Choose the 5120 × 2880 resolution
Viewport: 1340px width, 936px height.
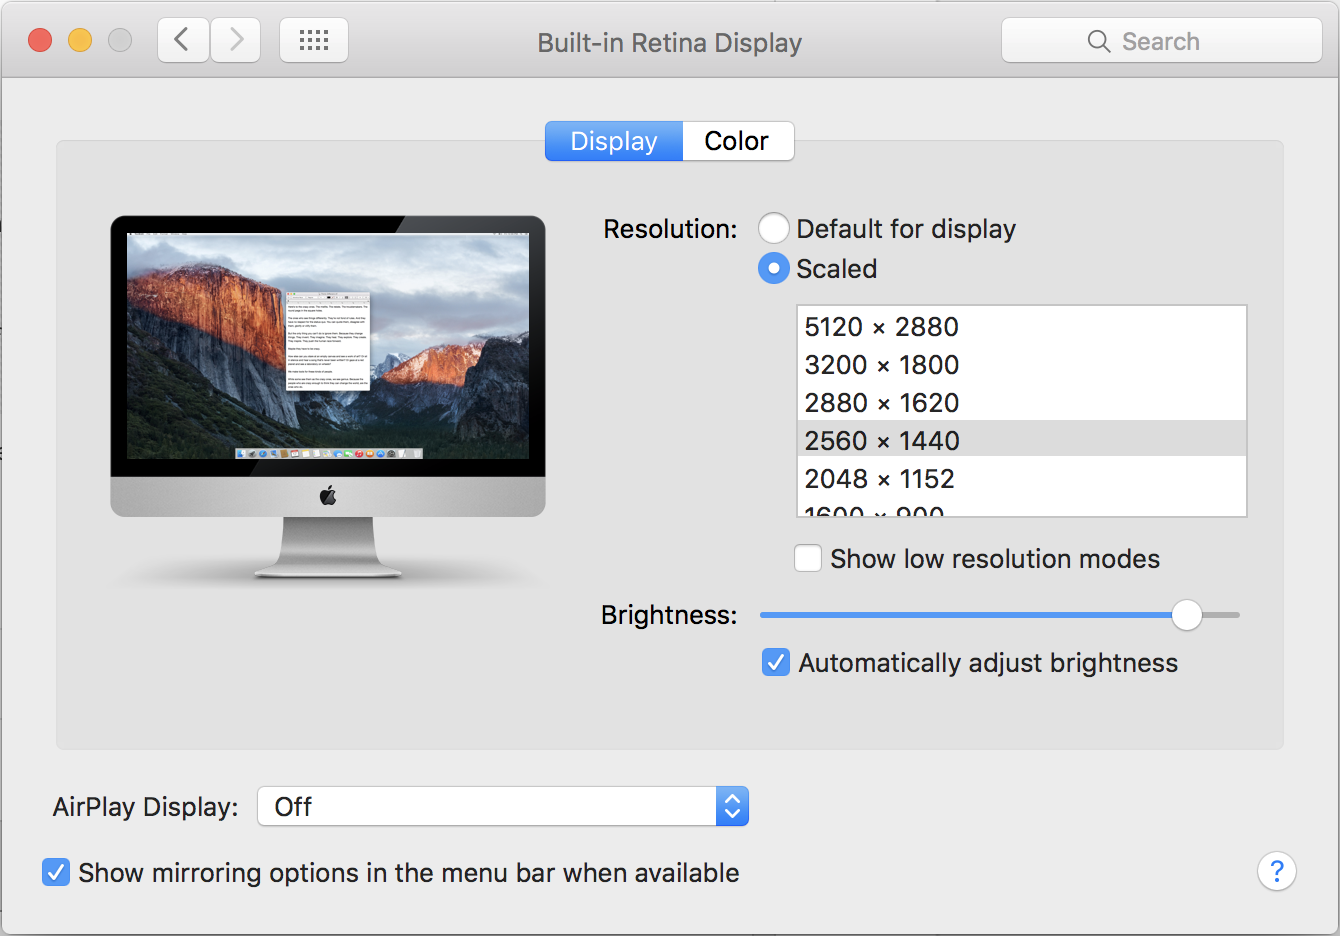(x=1022, y=327)
